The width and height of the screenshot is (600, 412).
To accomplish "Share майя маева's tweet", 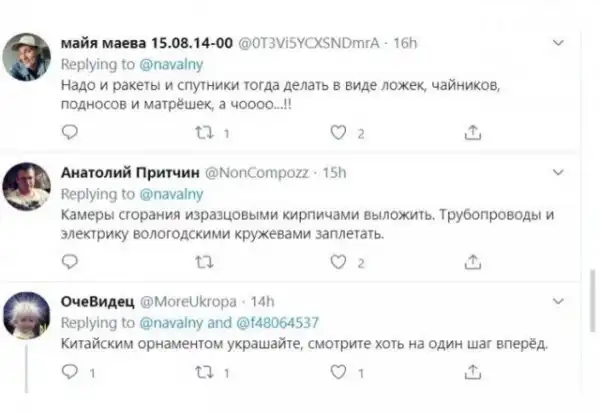I will click(x=474, y=132).
